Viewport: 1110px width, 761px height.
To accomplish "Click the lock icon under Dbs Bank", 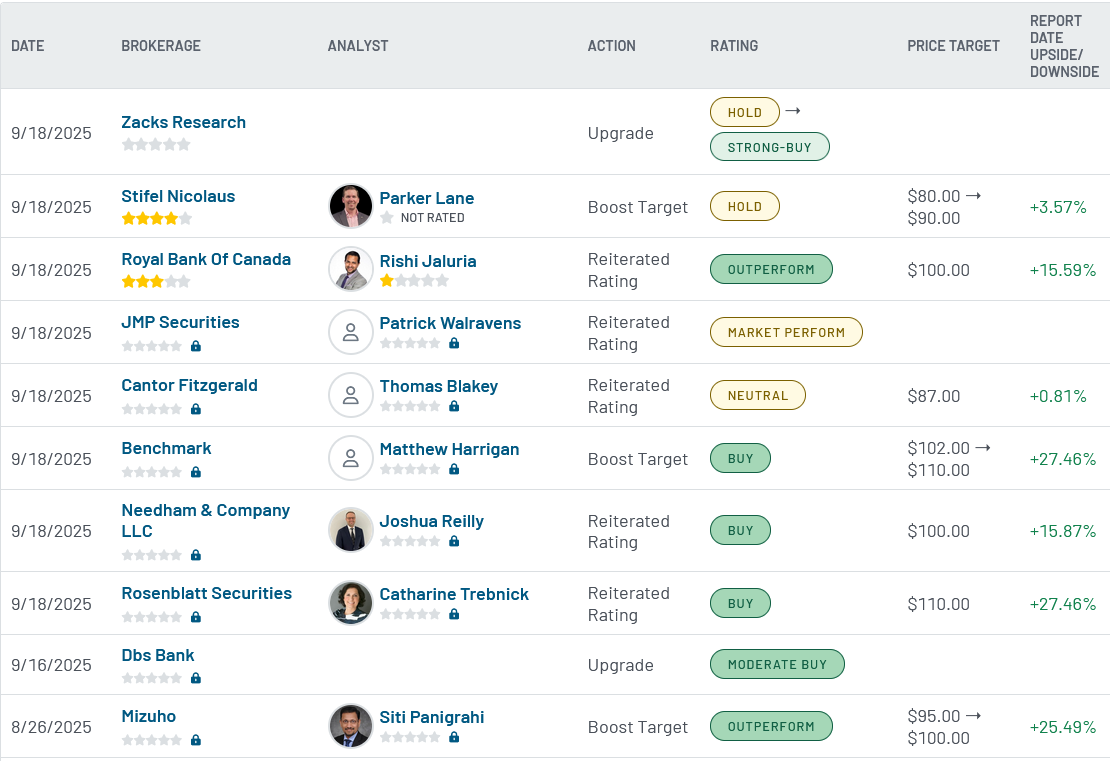I will (196, 678).
